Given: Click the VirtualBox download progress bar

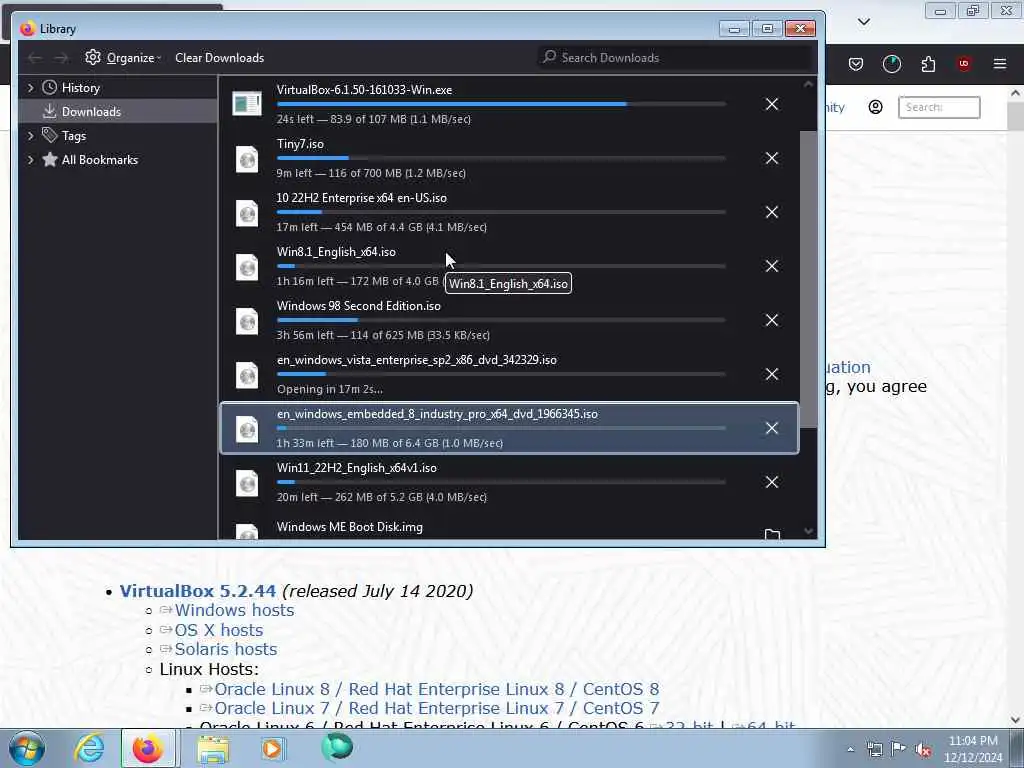Looking at the screenshot, I should [501, 104].
